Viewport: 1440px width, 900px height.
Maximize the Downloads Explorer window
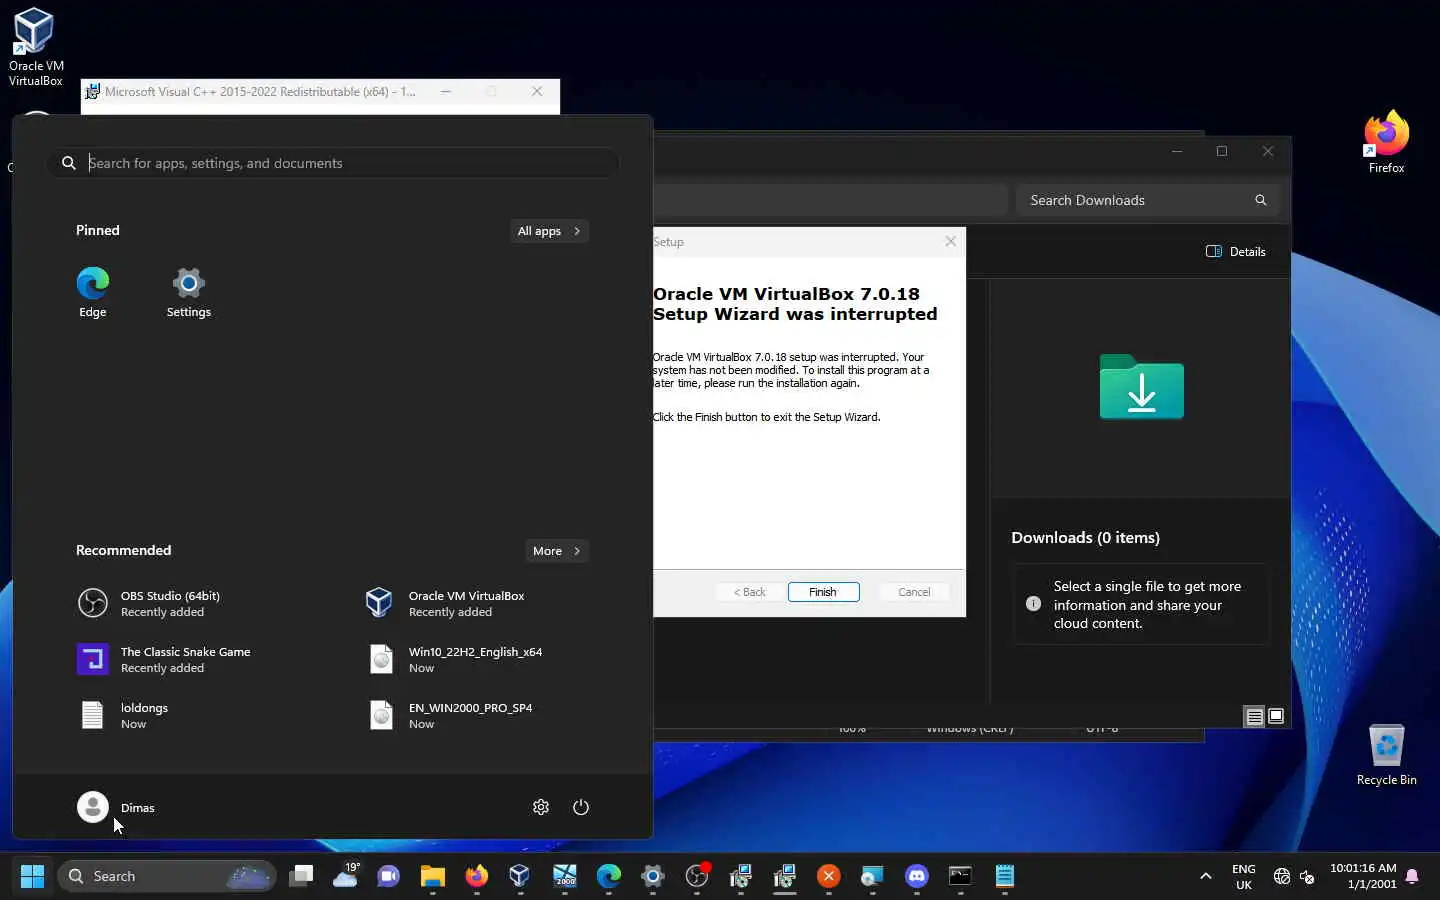click(x=1222, y=151)
